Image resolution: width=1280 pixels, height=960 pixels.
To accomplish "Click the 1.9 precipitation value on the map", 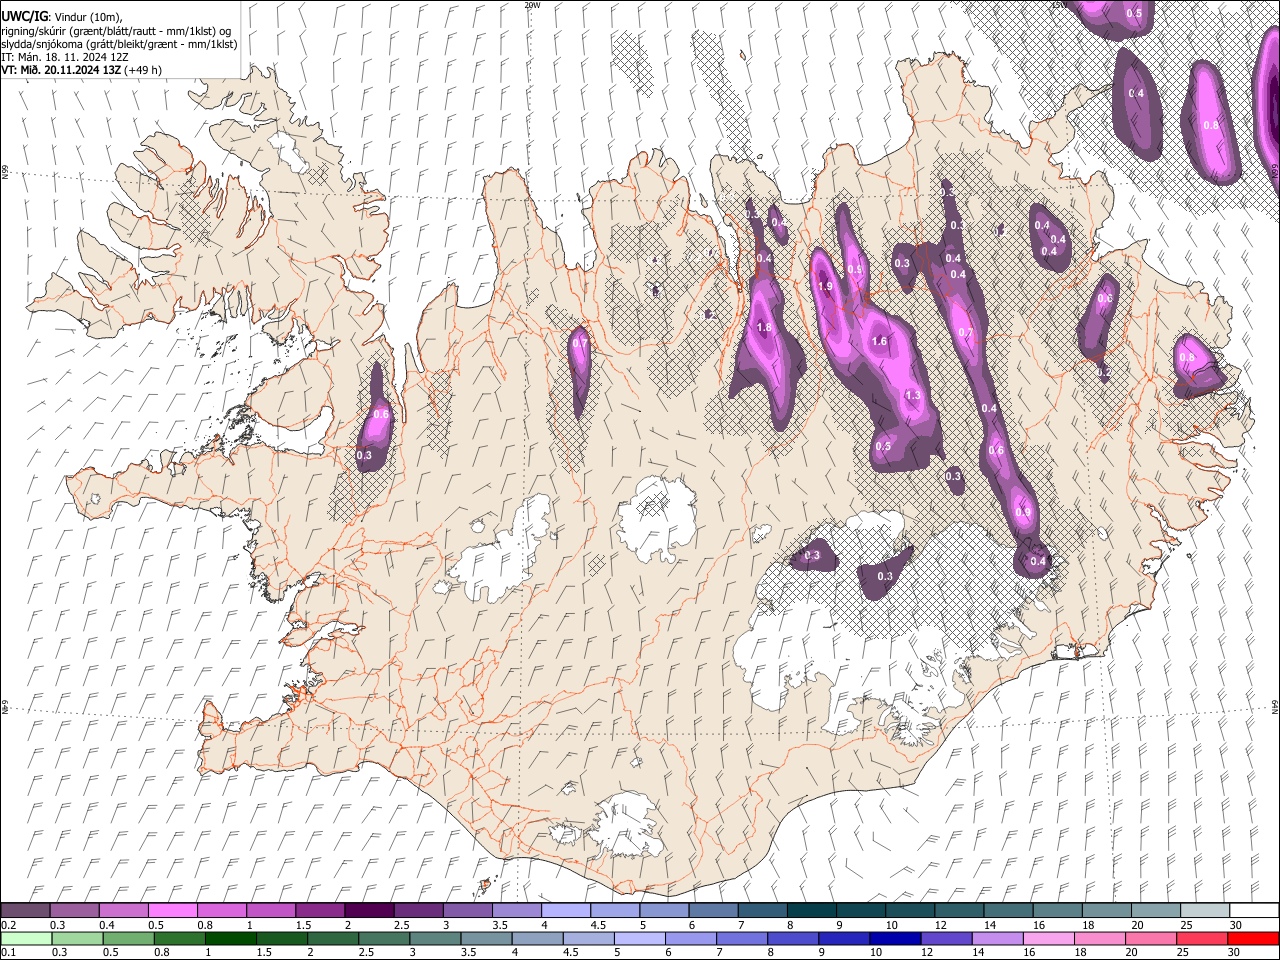I will point(825,287).
